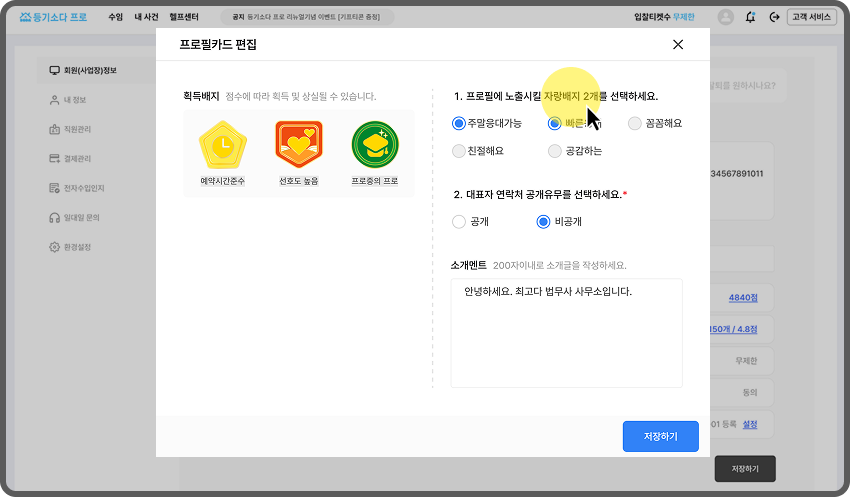Close the 프로필카드 편집 dialog

(678, 44)
